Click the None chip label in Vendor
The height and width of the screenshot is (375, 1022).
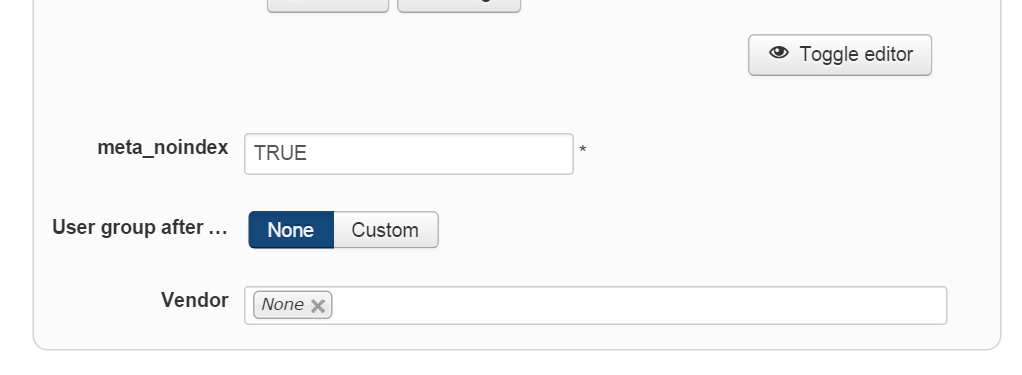point(282,305)
